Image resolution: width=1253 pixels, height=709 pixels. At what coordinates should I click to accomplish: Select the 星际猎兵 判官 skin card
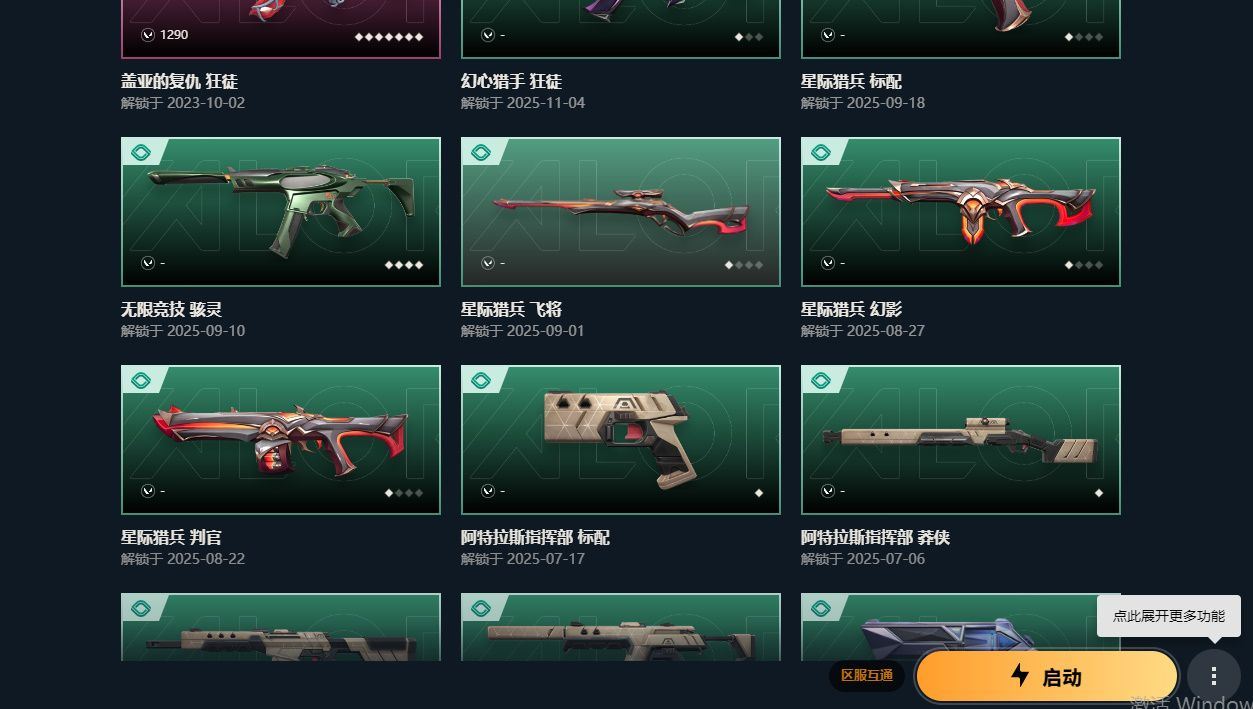(x=281, y=440)
